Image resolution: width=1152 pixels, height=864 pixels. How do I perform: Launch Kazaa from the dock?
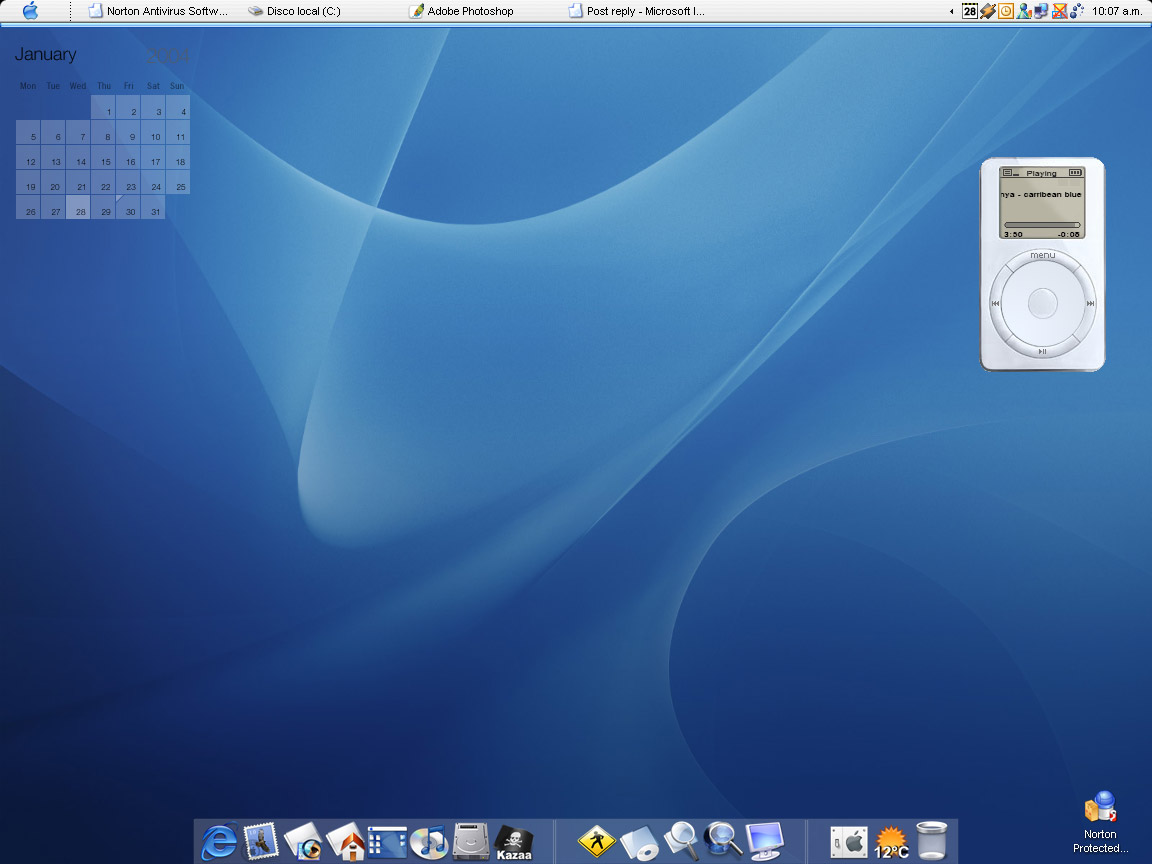[514, 843]
